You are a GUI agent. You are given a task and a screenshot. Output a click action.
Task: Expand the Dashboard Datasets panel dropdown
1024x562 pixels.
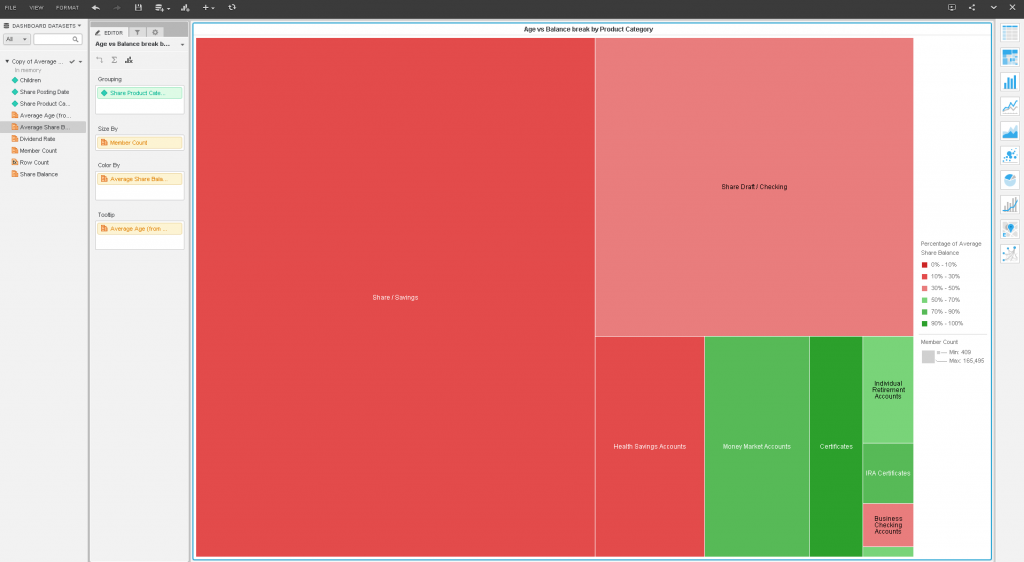click(79, 25)
